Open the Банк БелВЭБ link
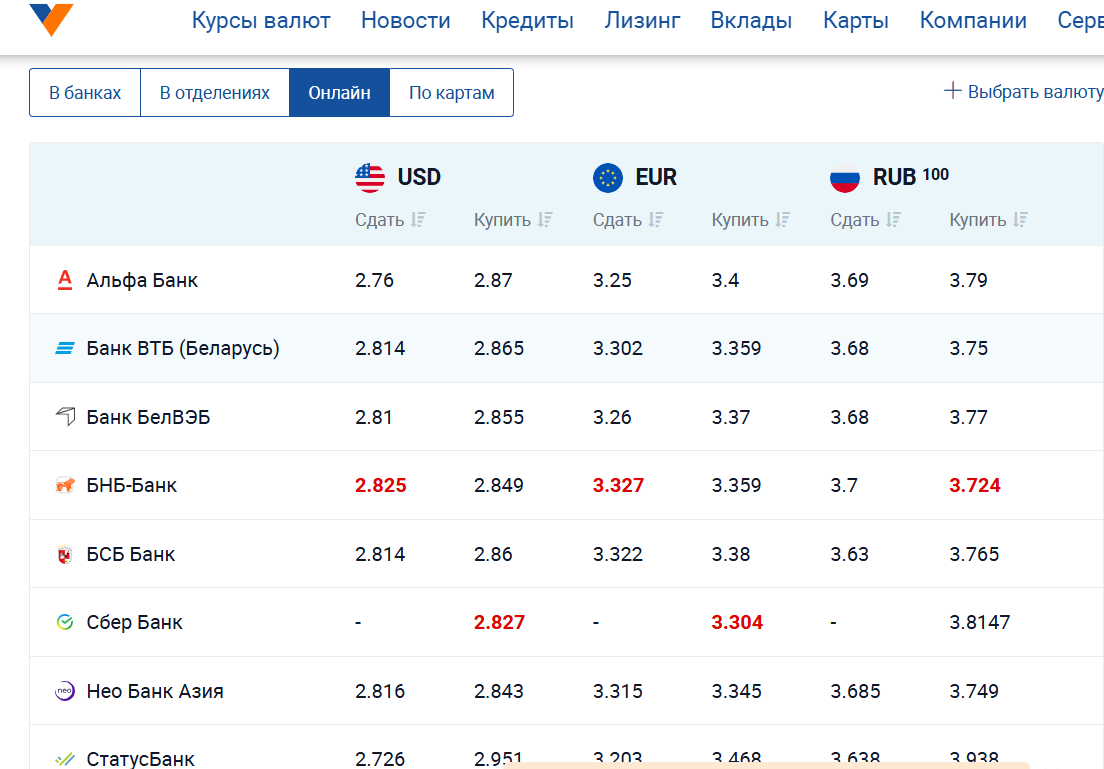Screen dimensions: 1104x769 tap(148, 417)
